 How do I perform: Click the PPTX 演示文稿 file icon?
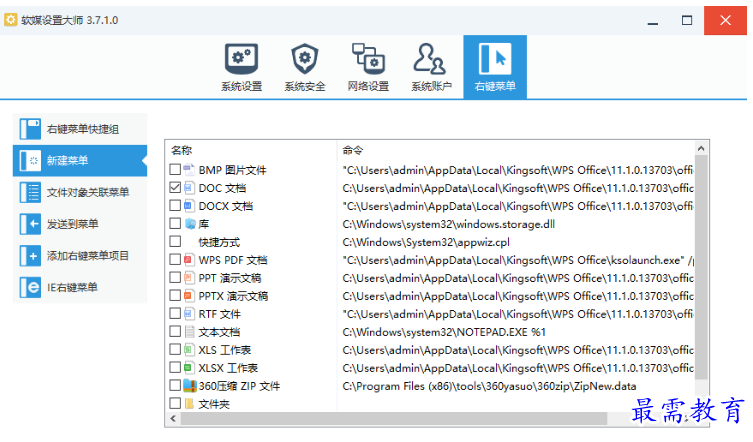189,295
